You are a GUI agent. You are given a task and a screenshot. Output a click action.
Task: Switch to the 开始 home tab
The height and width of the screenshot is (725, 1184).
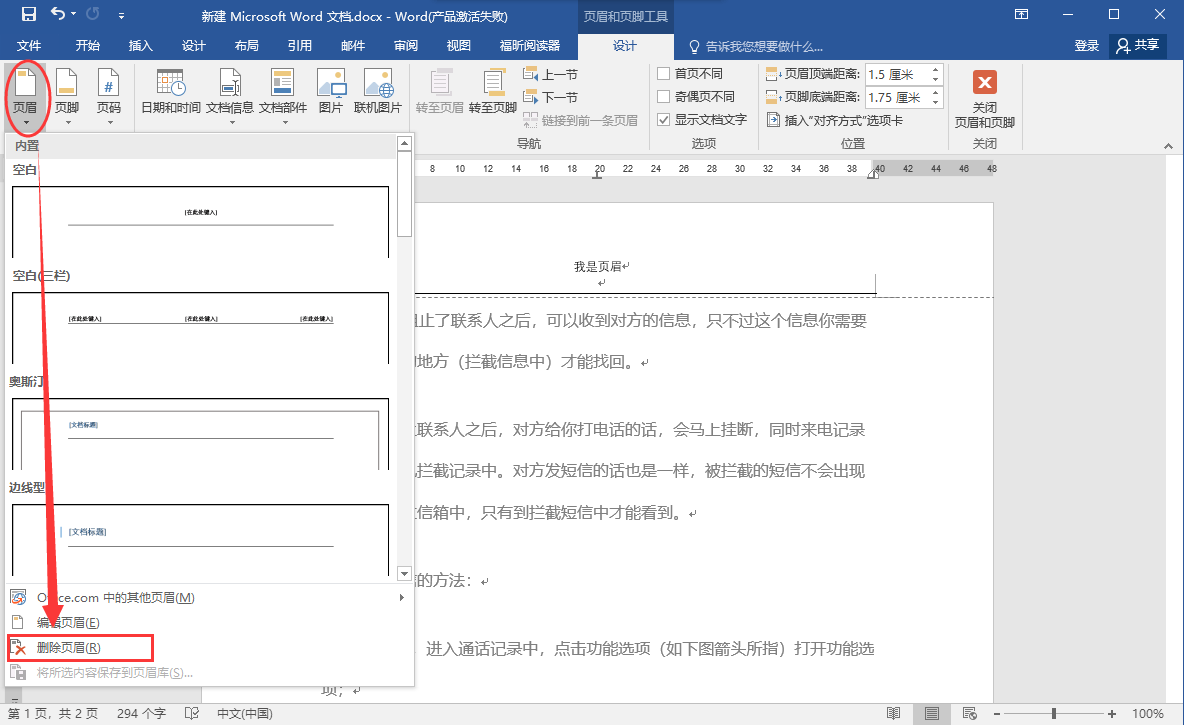point(88,46)
